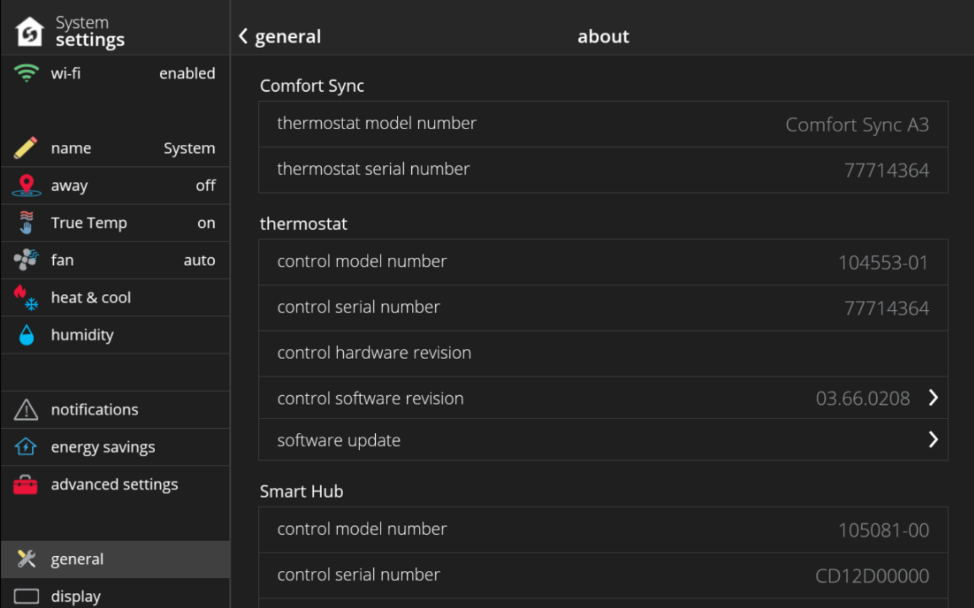Tap the away location pin icon
This screenshot has height=608, width=974.
[x=26, y=186]
